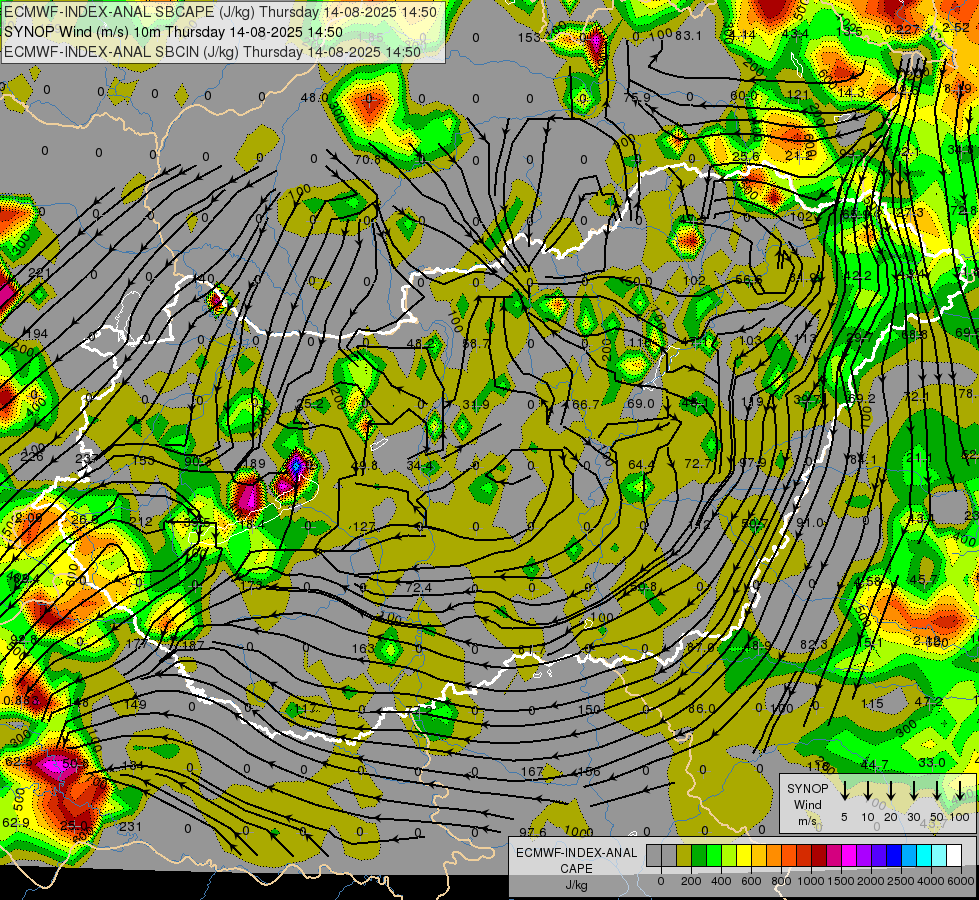This screenshot has width=979, height=900.
Task: Click the 'J/kg' unit in CAPE legend
Action: point(576,885)
